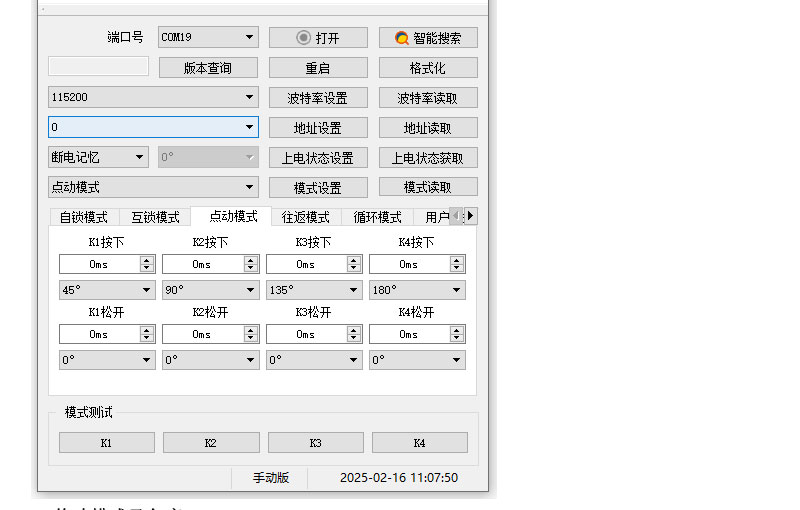Open the K4按下 angle dropdown showing 180°

point(417,290)
